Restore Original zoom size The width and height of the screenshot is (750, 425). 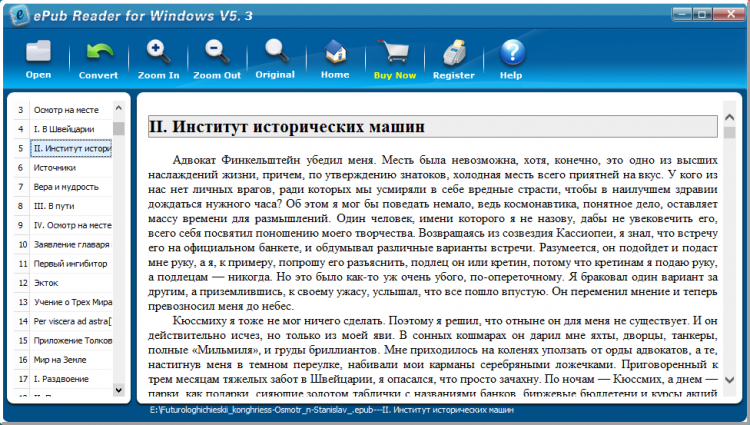click(276, 52)
